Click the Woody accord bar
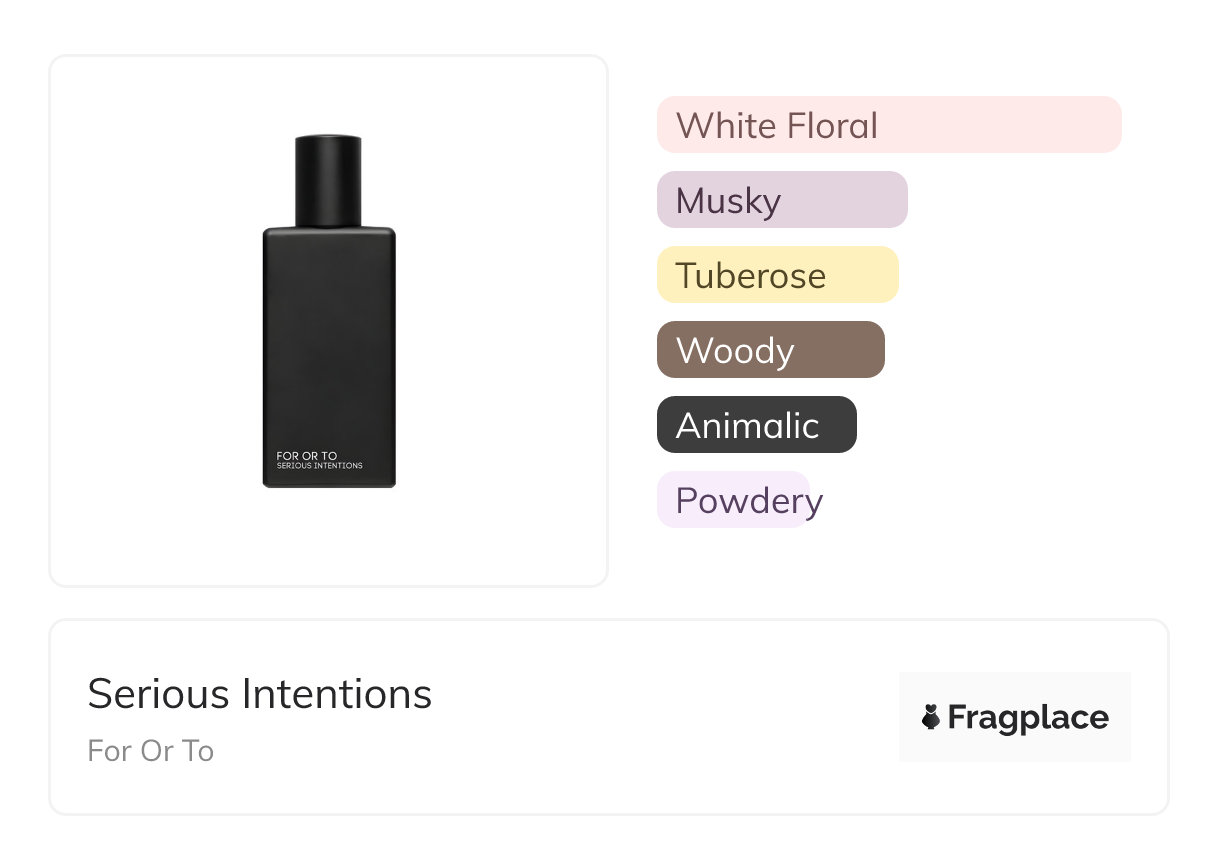Screen dimensions: 1218x864 tap(771, 350)
